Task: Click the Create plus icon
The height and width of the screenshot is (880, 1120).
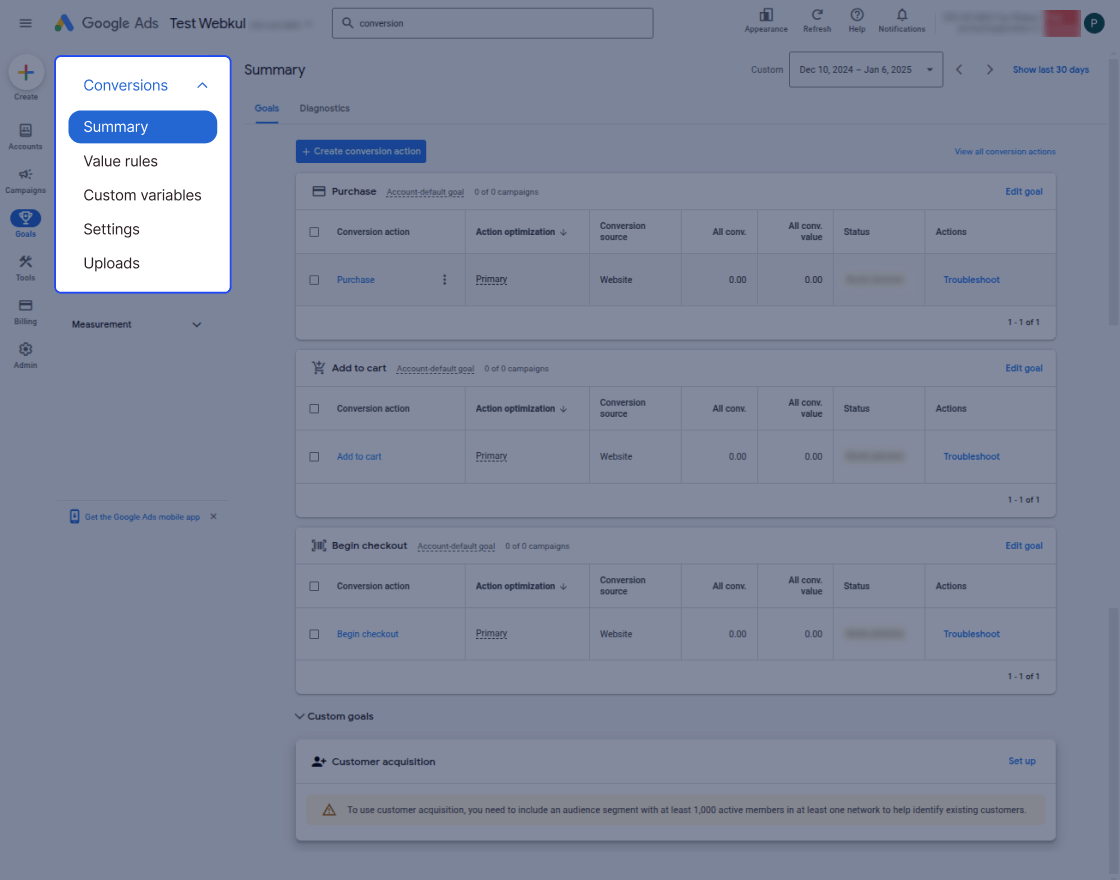Action: [26, 72]
